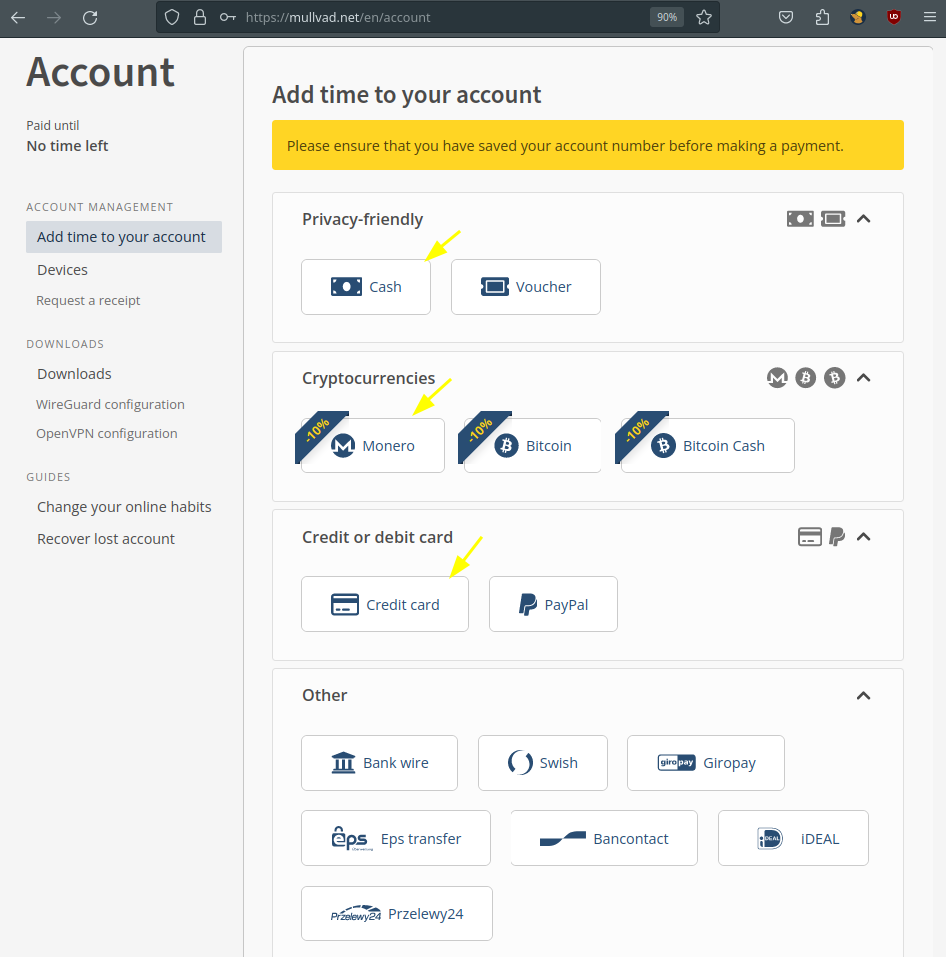Choose Cash payment method
946x957 pixels.
(366, 287)
